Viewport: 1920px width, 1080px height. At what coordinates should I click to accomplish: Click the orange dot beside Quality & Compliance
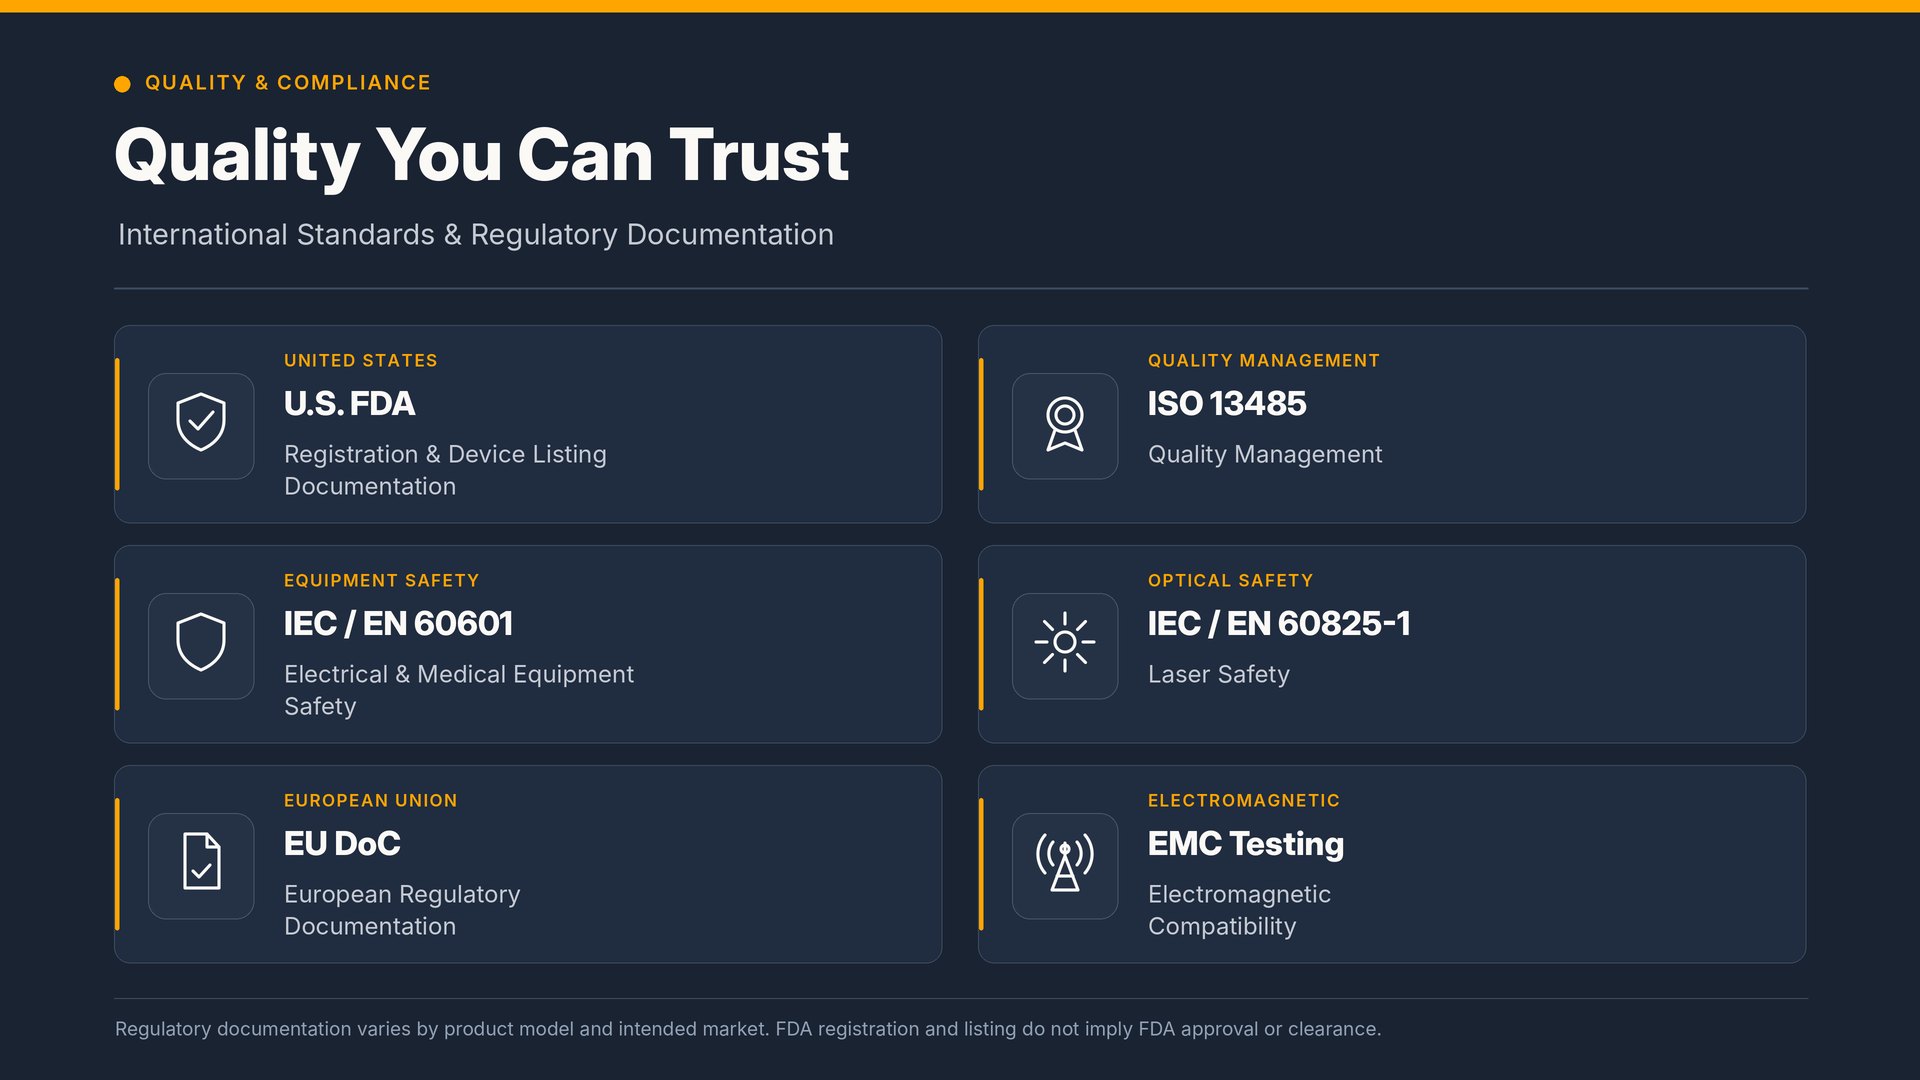click(122, 84)
